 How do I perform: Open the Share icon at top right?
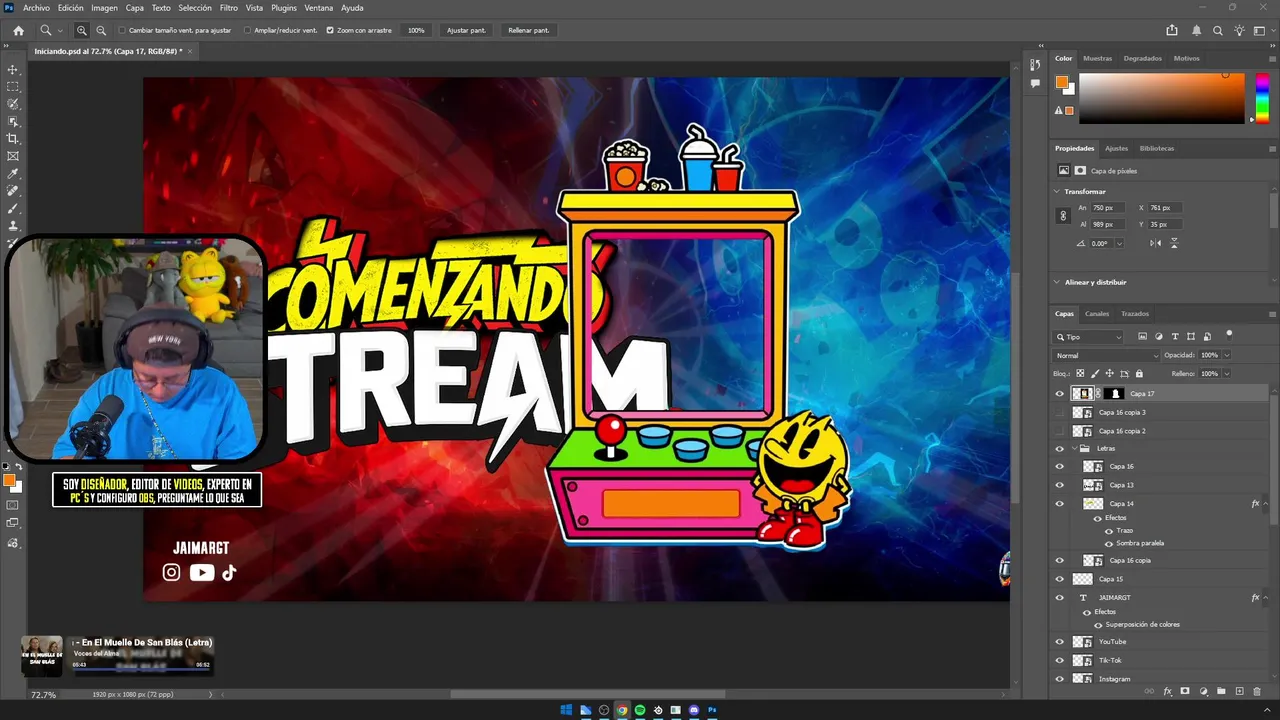(1172, 30)
